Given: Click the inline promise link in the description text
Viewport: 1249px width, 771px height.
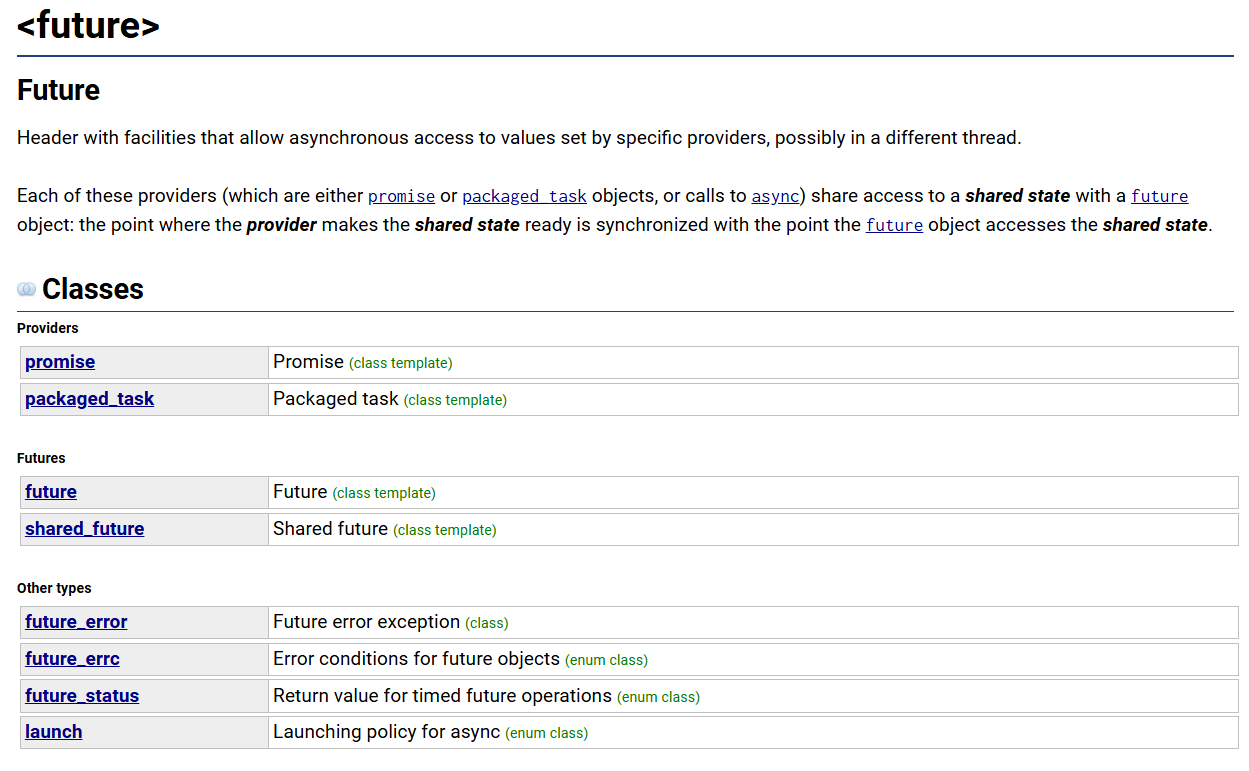Looking at the screenshot, I should click(x=401, y=196).
